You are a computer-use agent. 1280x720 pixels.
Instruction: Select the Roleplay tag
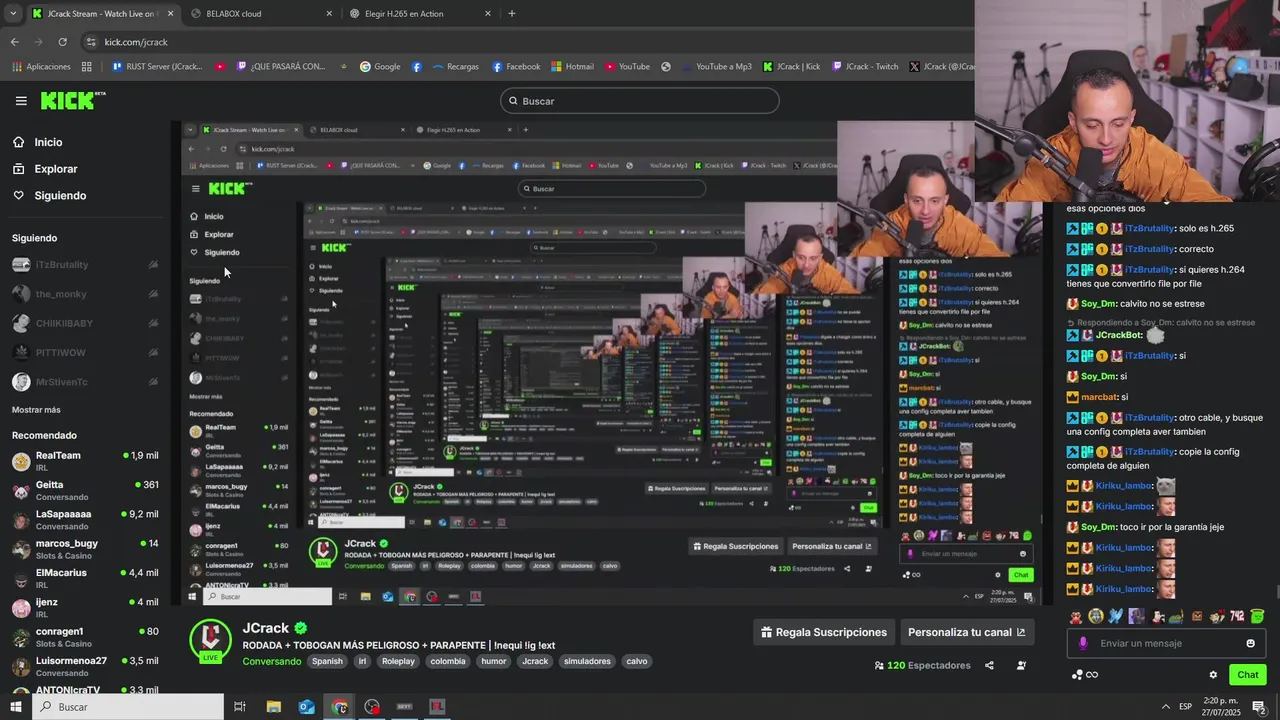tap(398, 661)
